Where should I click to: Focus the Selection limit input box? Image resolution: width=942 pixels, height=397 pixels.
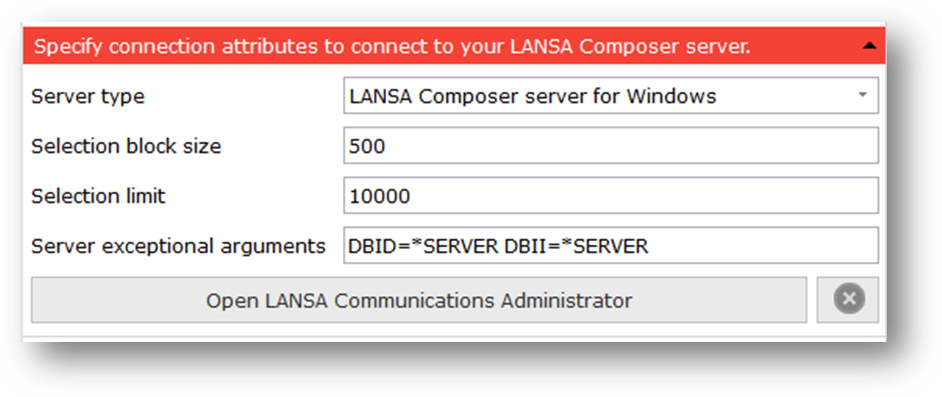point(611,195)
